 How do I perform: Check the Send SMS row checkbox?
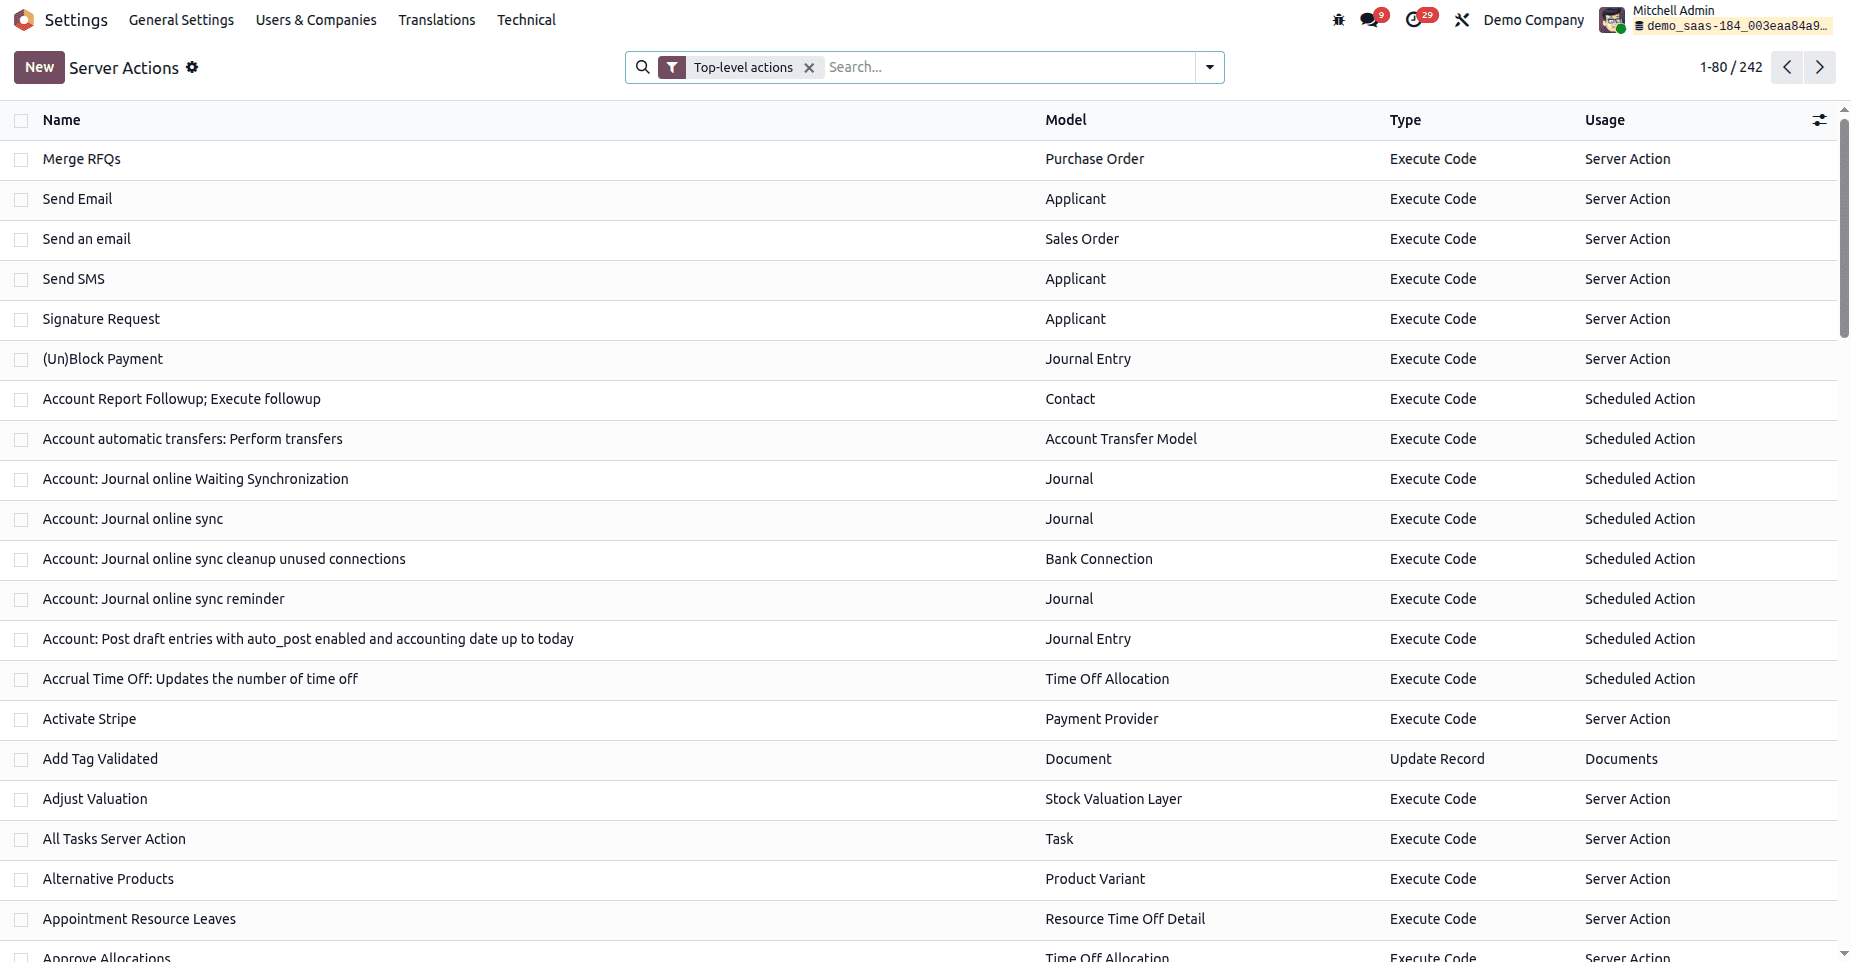(x=21, y=279)
